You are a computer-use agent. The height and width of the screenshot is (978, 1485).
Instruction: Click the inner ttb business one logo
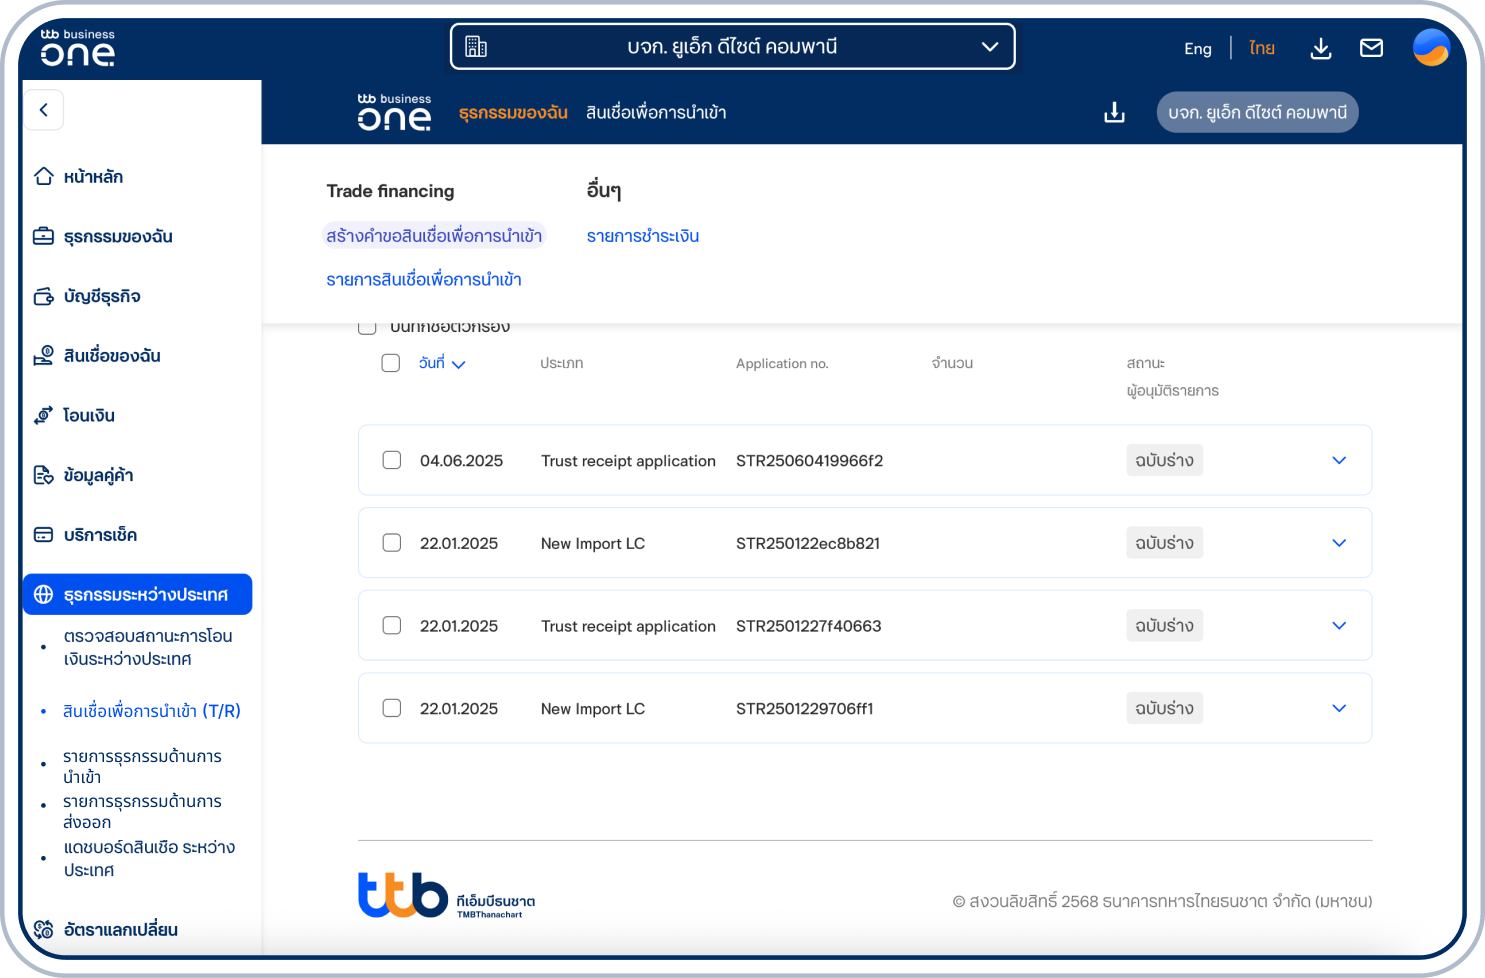[x=394, y=112]
